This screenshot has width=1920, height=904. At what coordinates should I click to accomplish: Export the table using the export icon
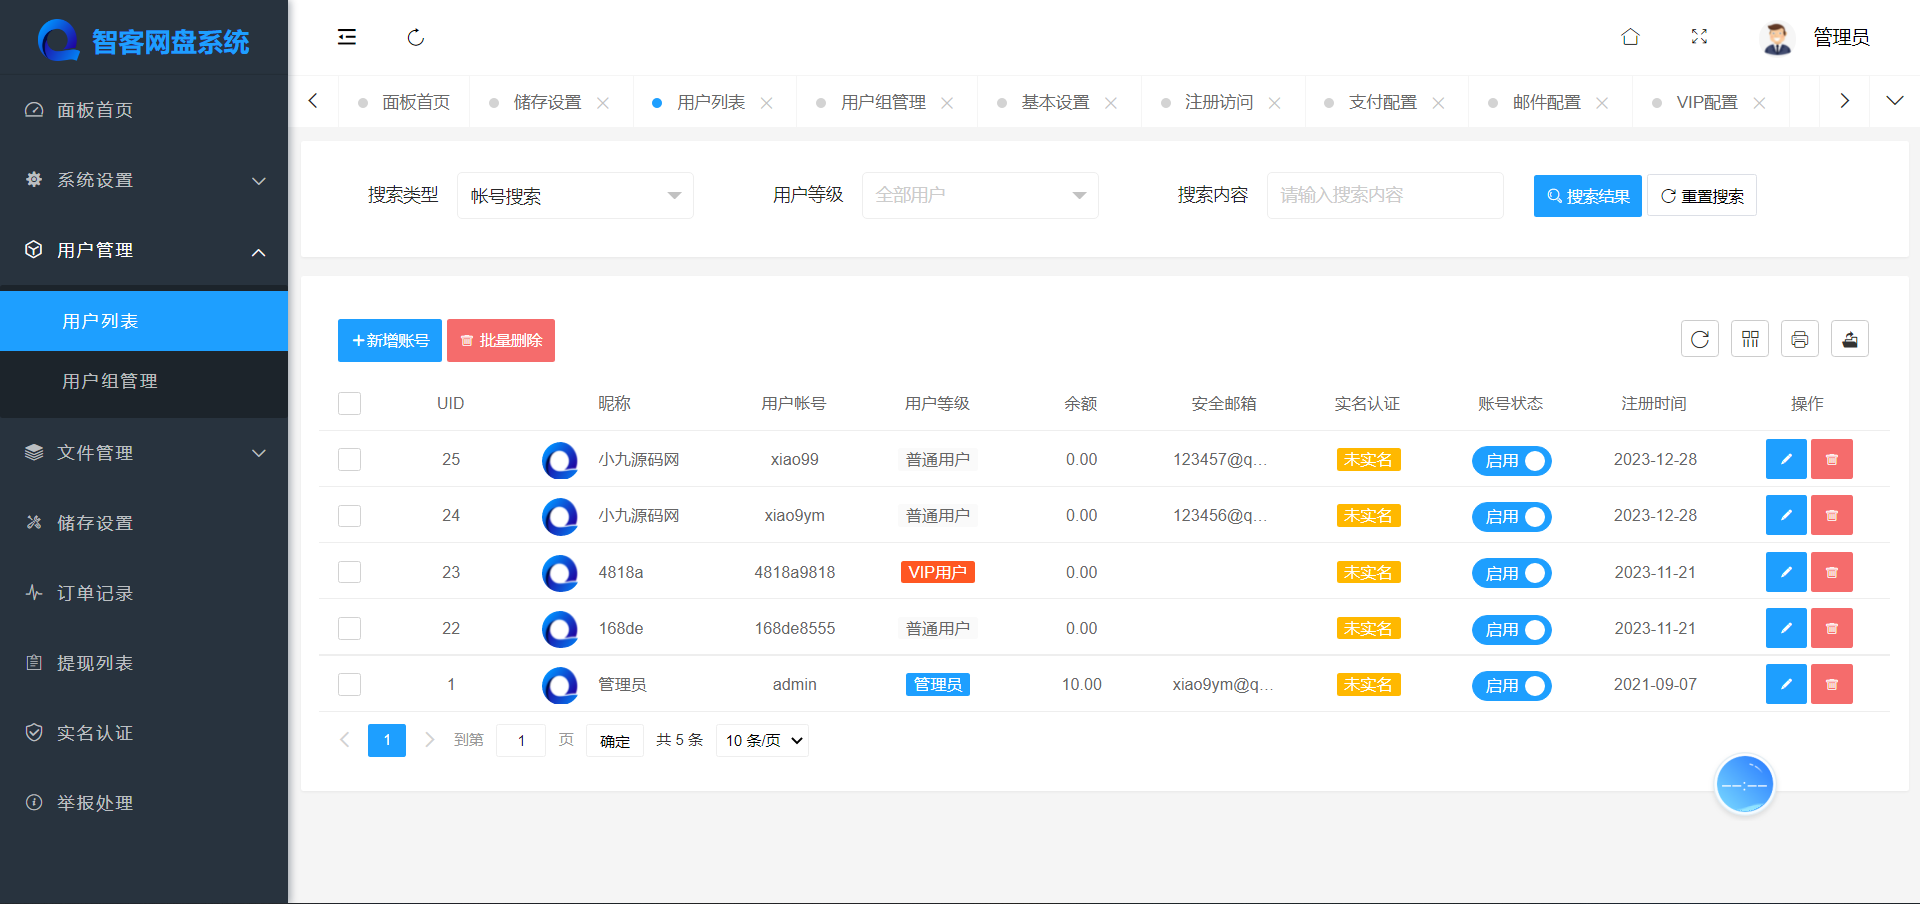[1850, 339]
